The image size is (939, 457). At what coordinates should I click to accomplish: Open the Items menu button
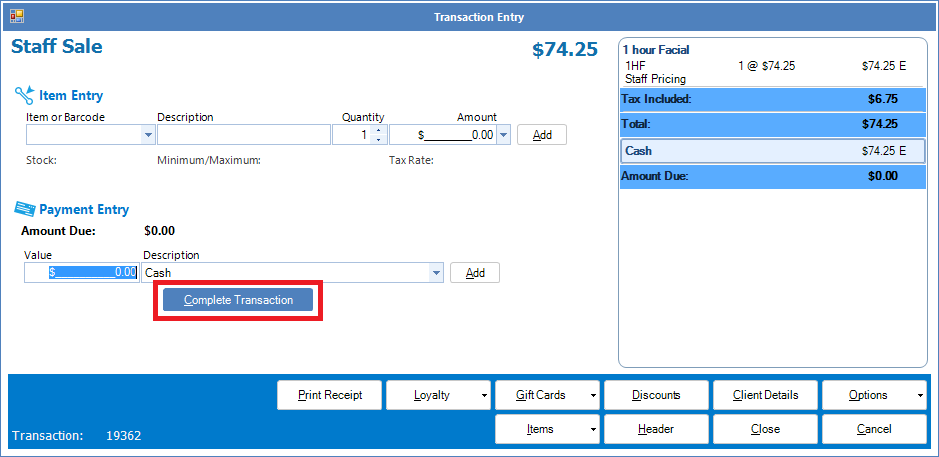[x=547, y=429]
